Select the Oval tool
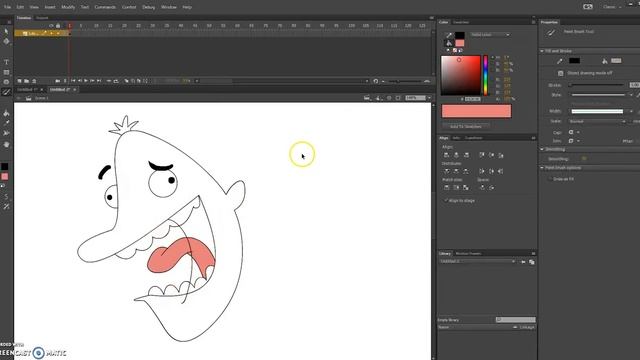This screenshot has width=640, height=360. [x=6, y=82]
